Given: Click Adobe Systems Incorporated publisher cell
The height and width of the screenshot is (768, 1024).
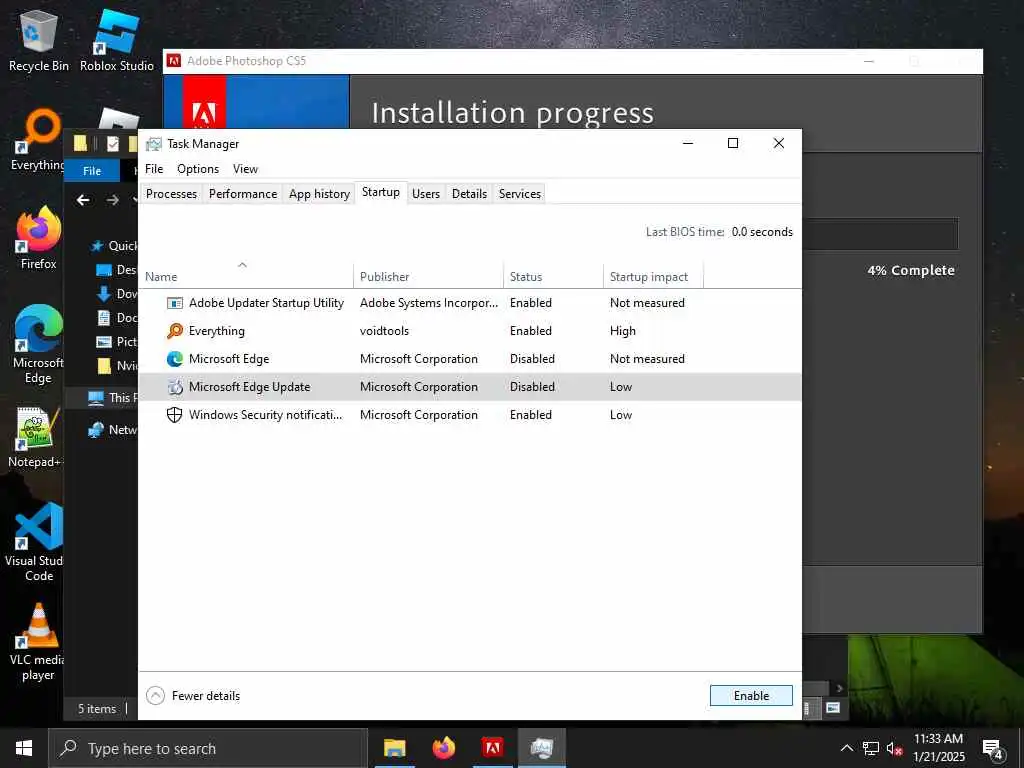Looking at the screenshot, I should (428, 303).
